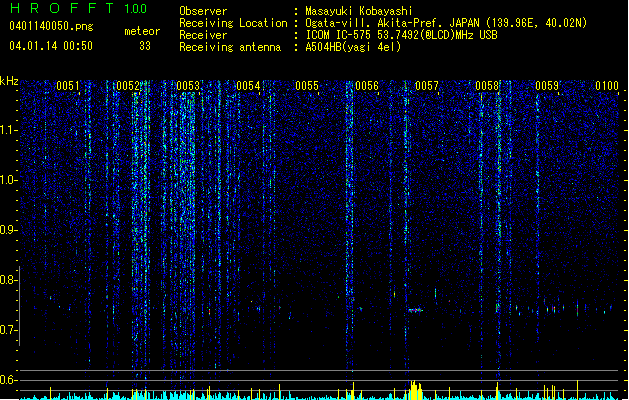Click the 'Receiver' field label
Viewport: 629px width, 400px height.
[203, 35]
